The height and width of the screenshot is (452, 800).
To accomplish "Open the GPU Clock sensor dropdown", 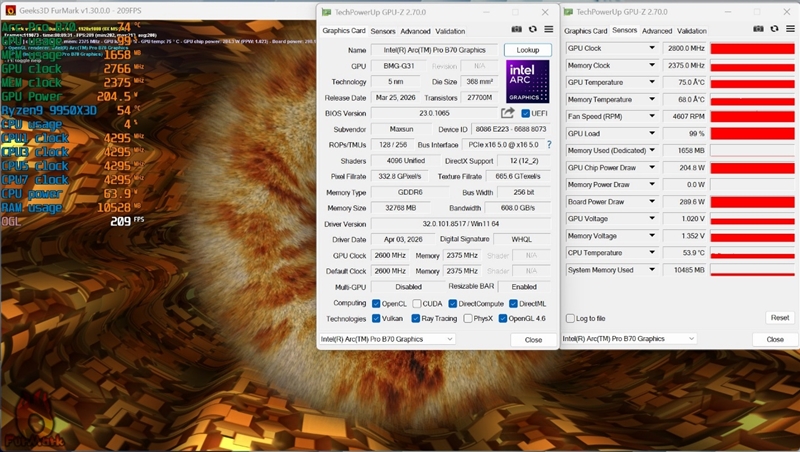I will 652,48.
